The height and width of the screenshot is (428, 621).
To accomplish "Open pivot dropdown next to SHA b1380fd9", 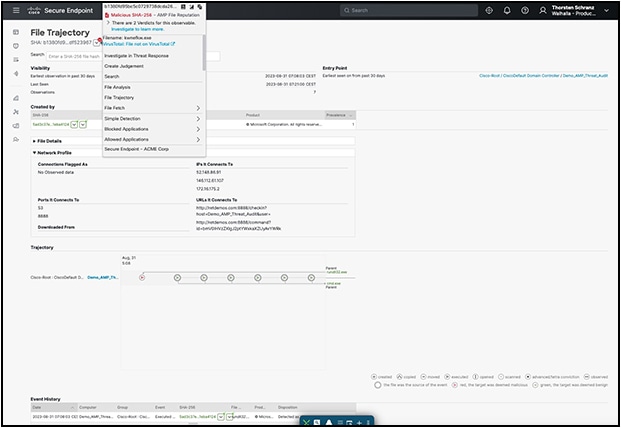I will coord(96,42).
